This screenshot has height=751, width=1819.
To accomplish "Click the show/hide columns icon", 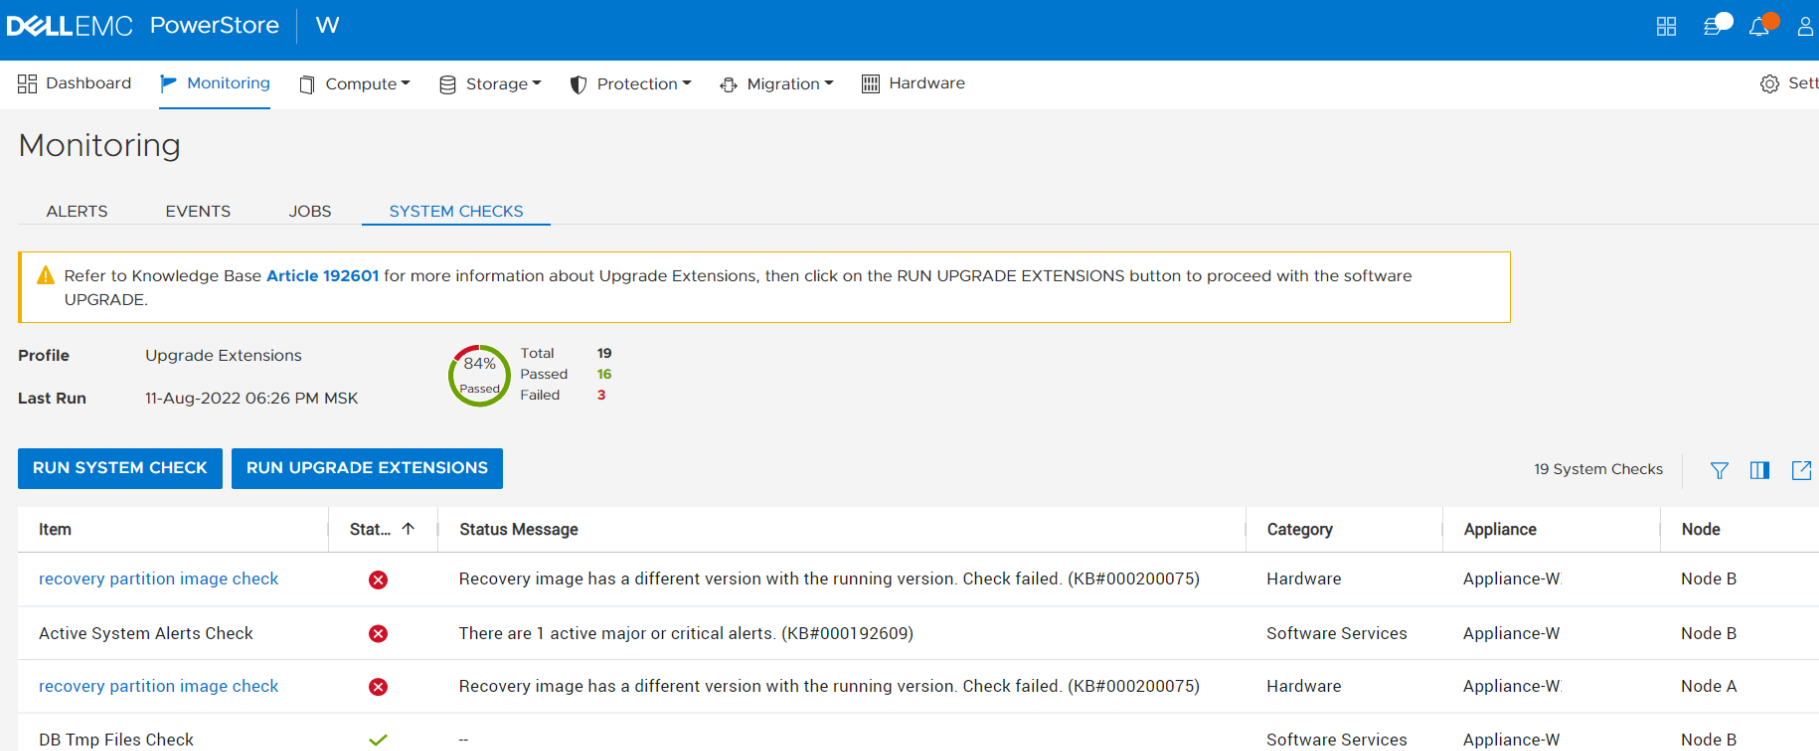I will 1760,470.
